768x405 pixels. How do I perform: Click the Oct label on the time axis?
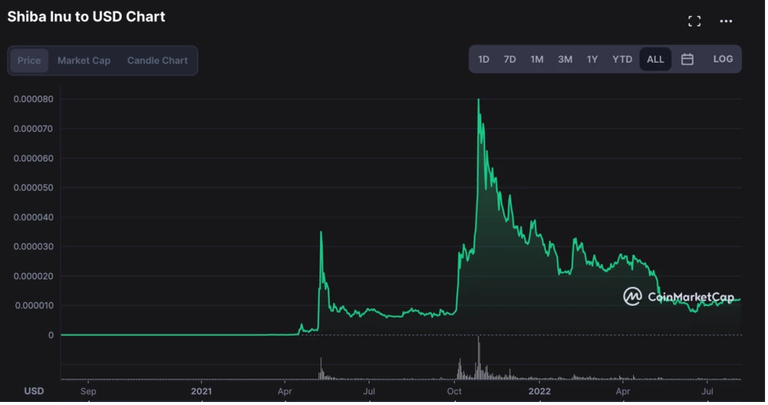(454, 391)
